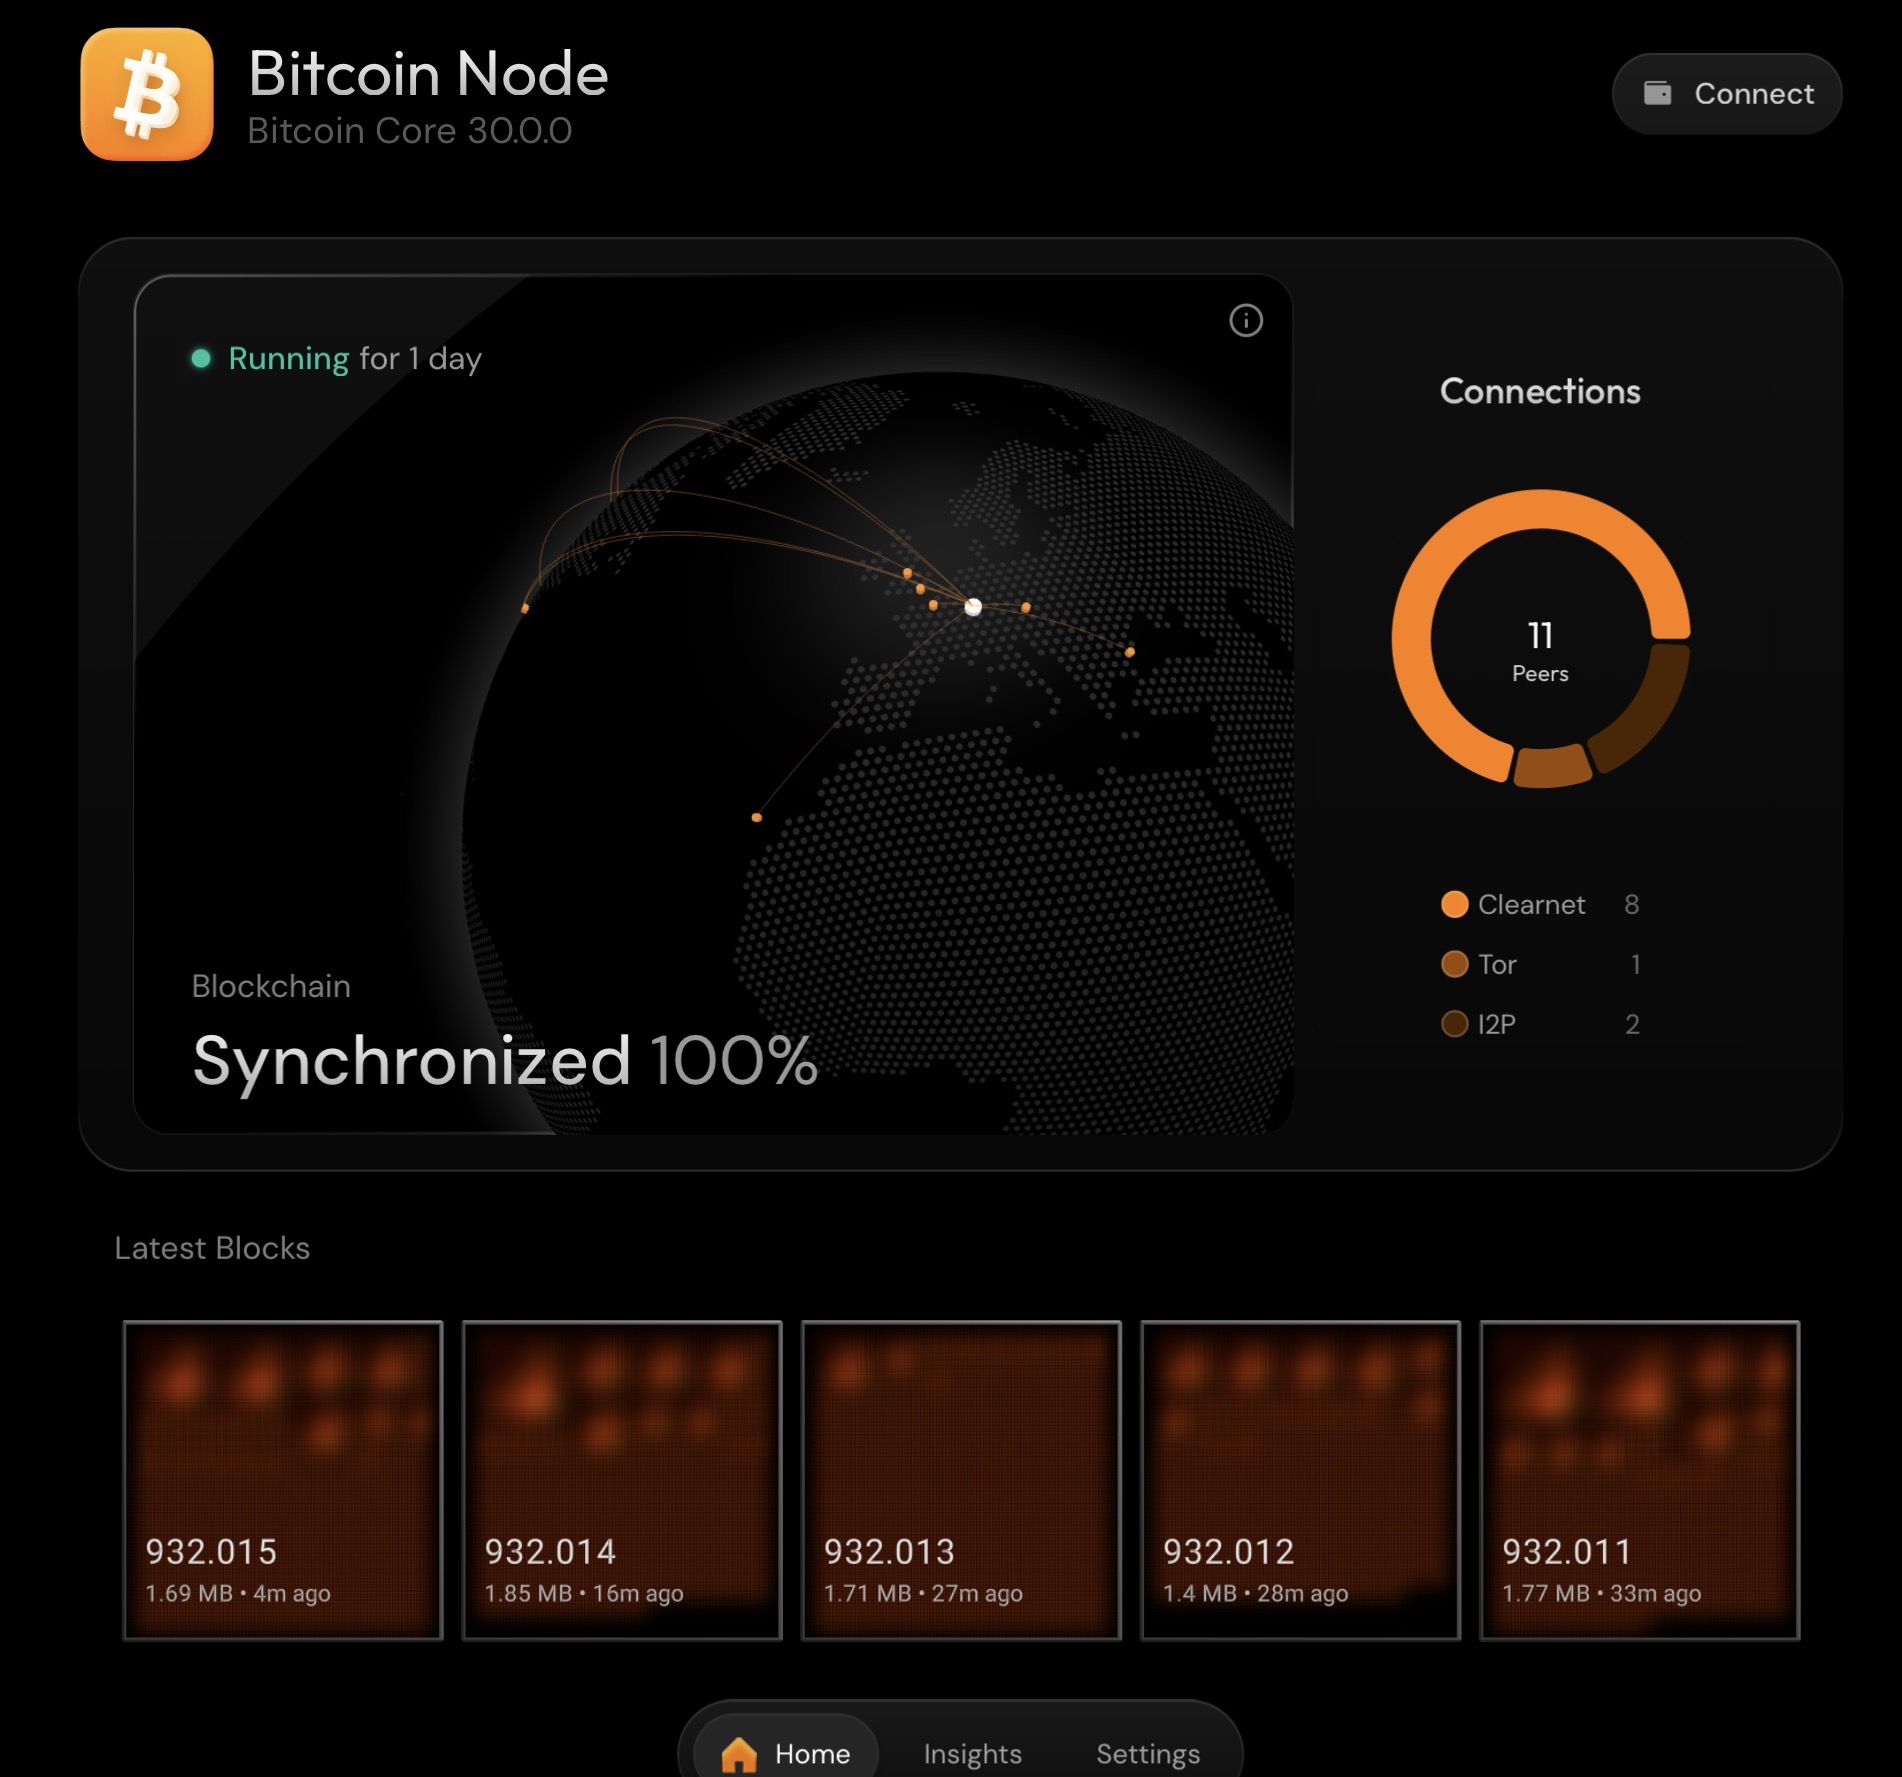Click the 11 Peers donut chart center
This screenshot has width=1902, height=1777.
click(1540, 650)
